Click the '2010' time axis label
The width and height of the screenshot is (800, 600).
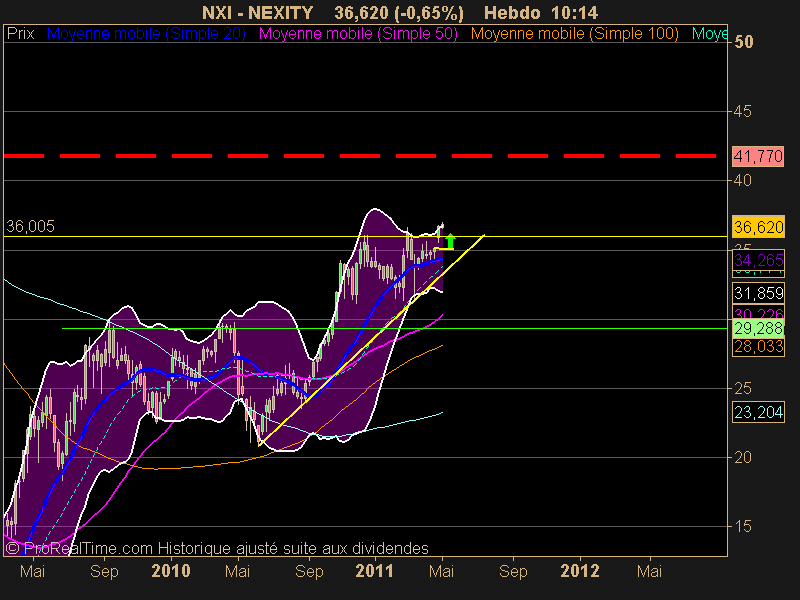(x=171, y=571)
